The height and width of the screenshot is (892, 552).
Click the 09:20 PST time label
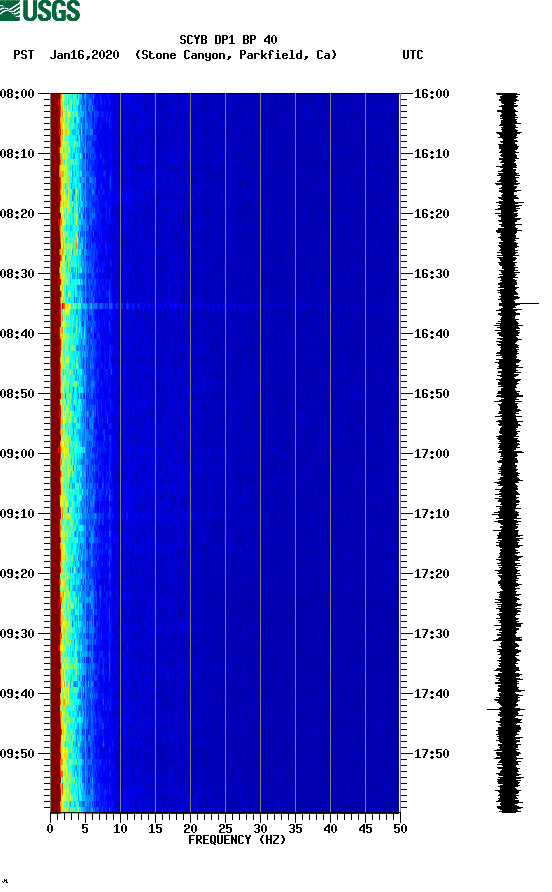point(17,574)
